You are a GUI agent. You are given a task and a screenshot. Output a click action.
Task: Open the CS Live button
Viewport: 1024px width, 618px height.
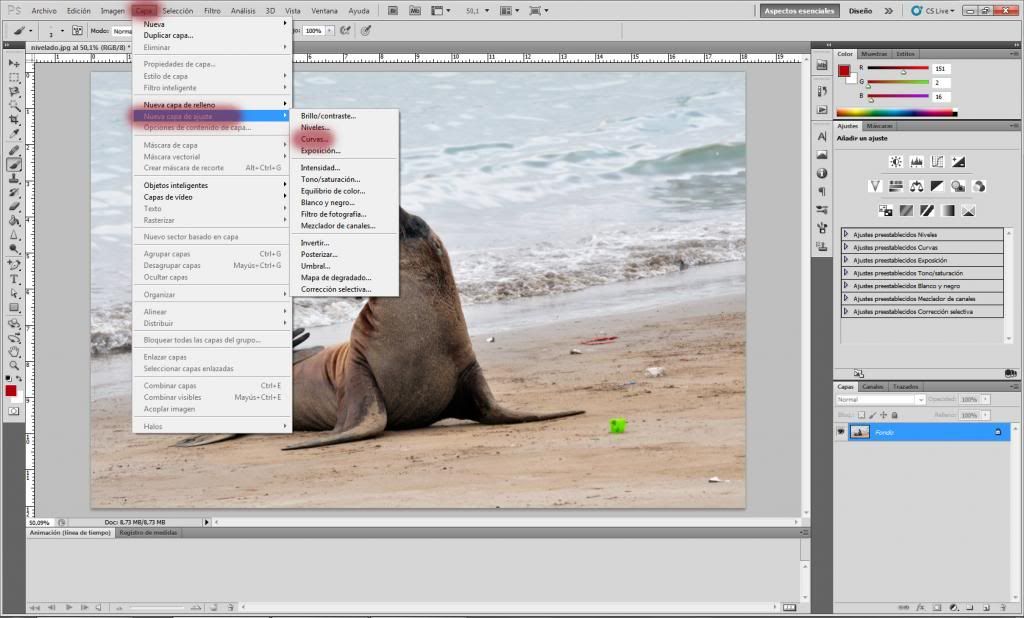coord(933,11)
